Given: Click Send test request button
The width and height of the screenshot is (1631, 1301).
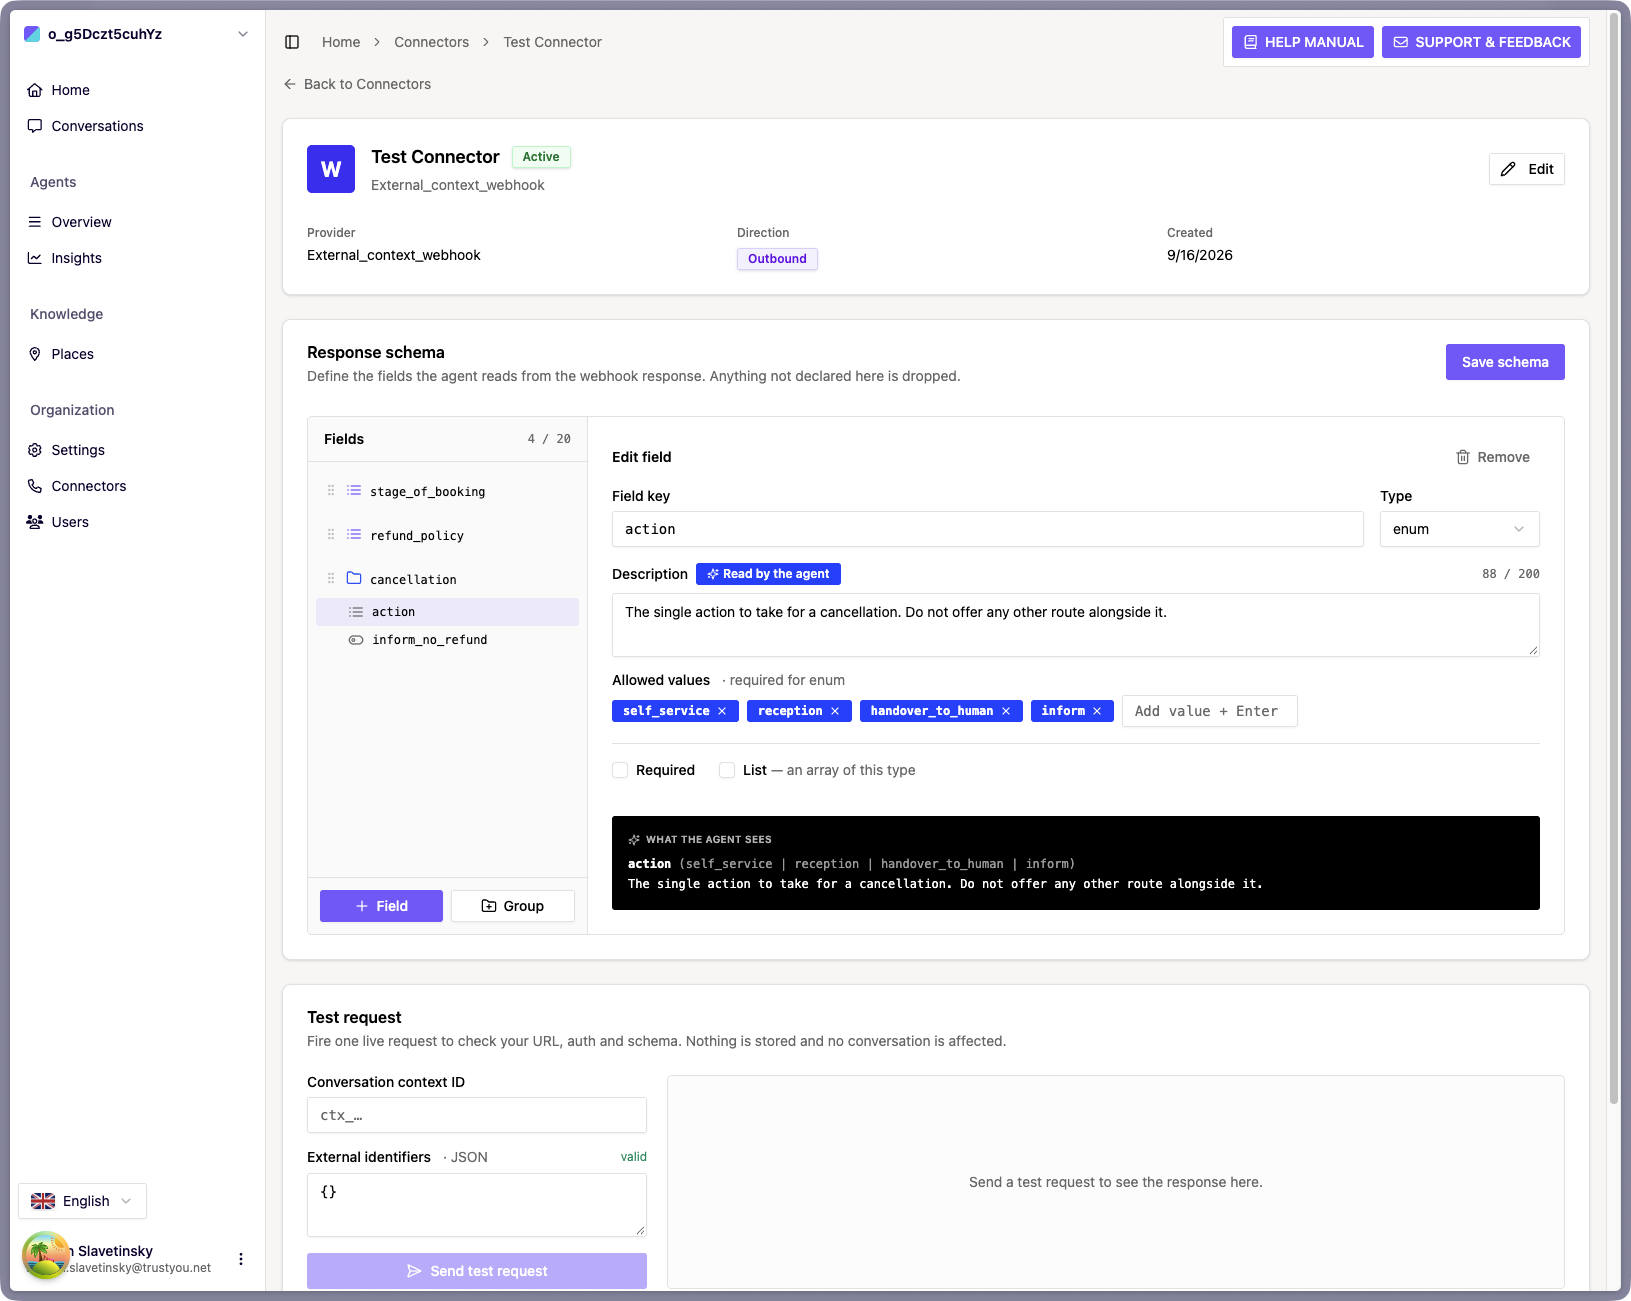Looking at the screenshot, I should (477, 1271).
